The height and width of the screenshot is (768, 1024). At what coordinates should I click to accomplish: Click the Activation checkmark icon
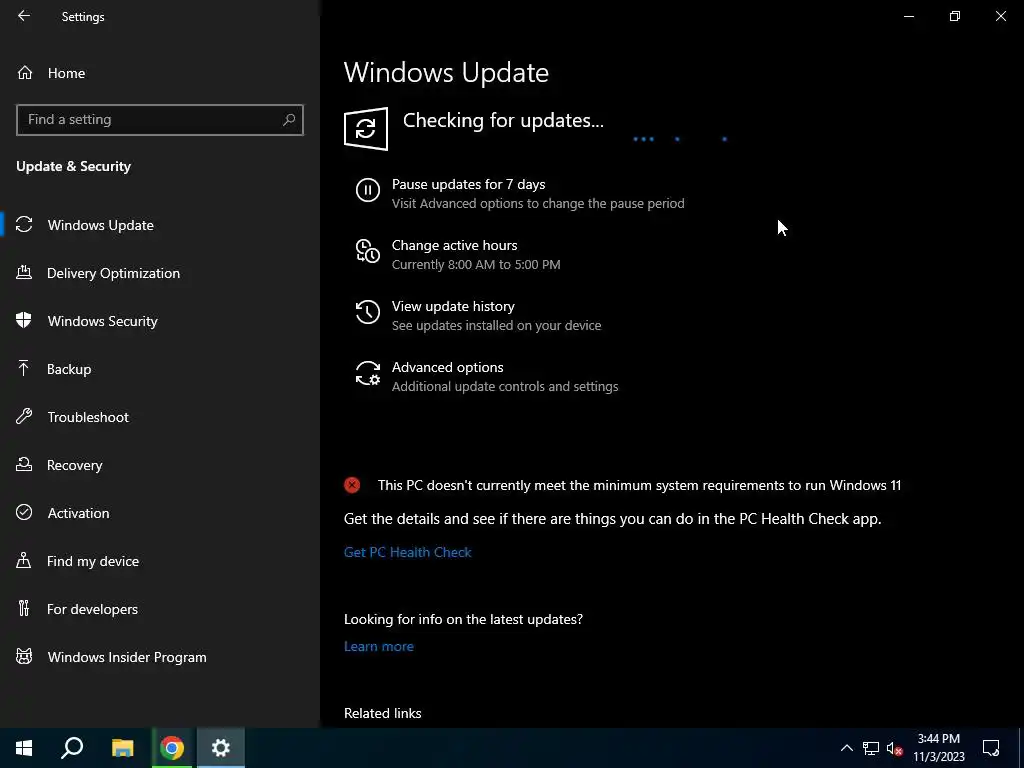tap(24, 513)
